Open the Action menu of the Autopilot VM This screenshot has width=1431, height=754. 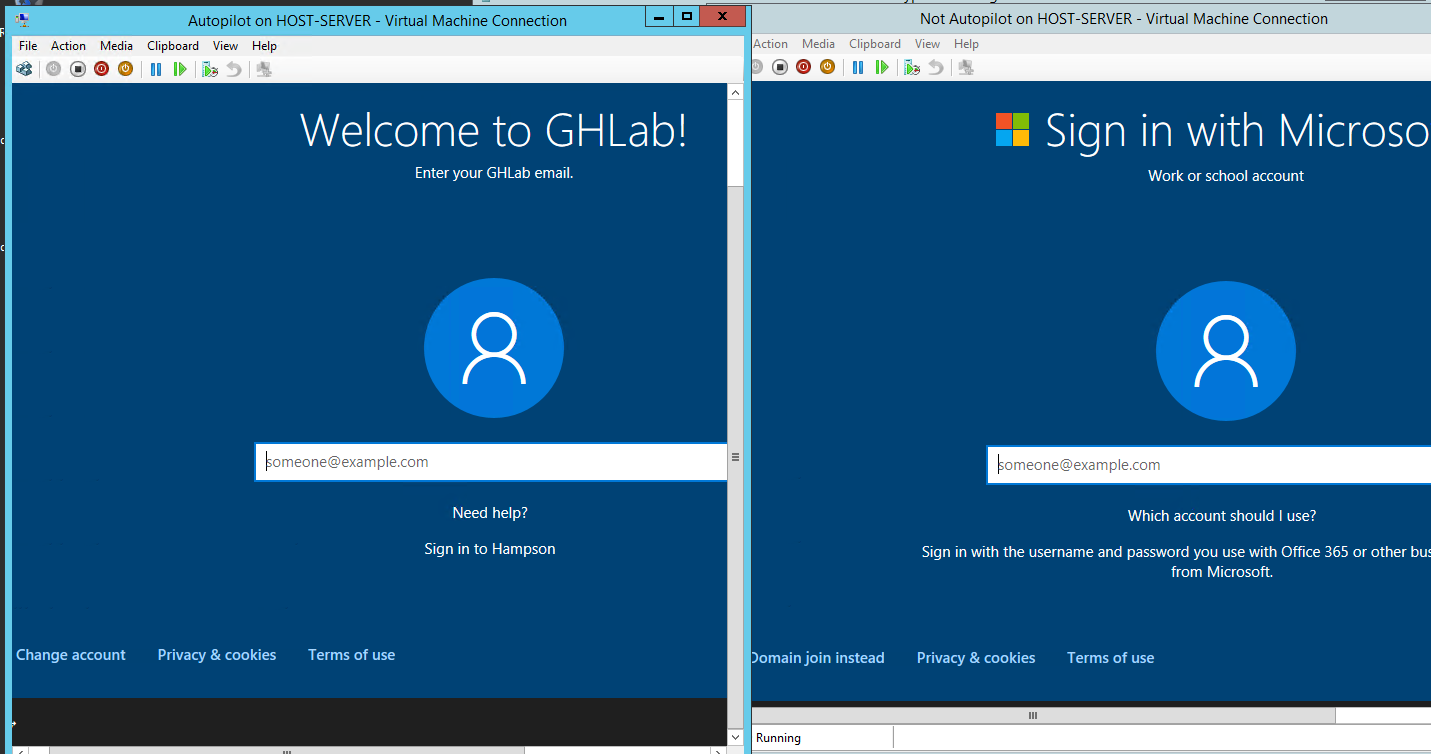68,45
